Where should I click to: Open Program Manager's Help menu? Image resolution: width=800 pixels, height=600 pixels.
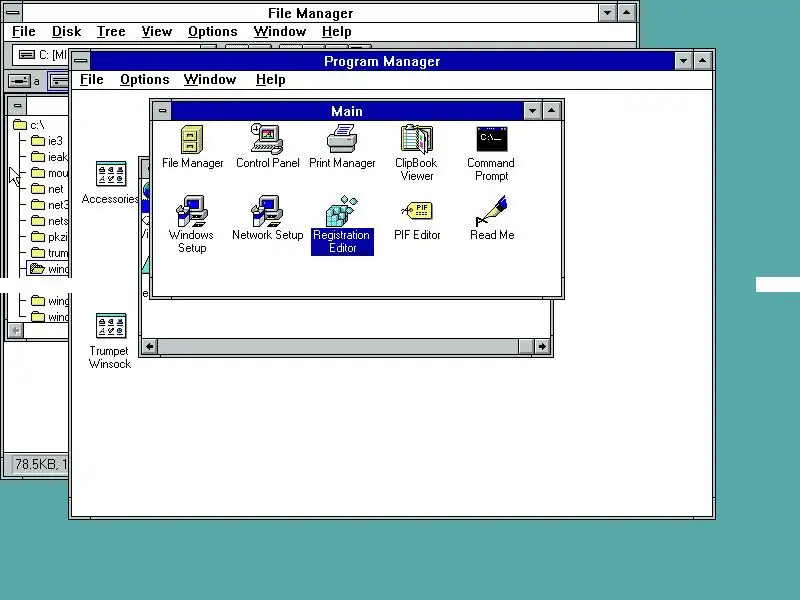(x=270, y=80)
